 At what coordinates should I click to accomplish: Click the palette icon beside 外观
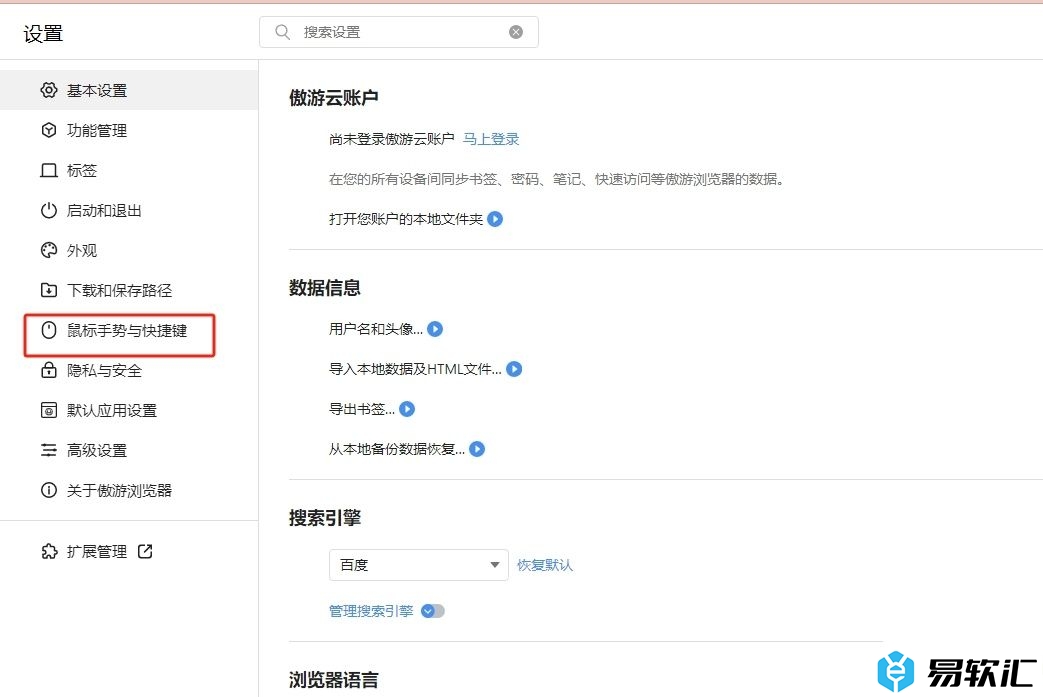coord(49,250)
